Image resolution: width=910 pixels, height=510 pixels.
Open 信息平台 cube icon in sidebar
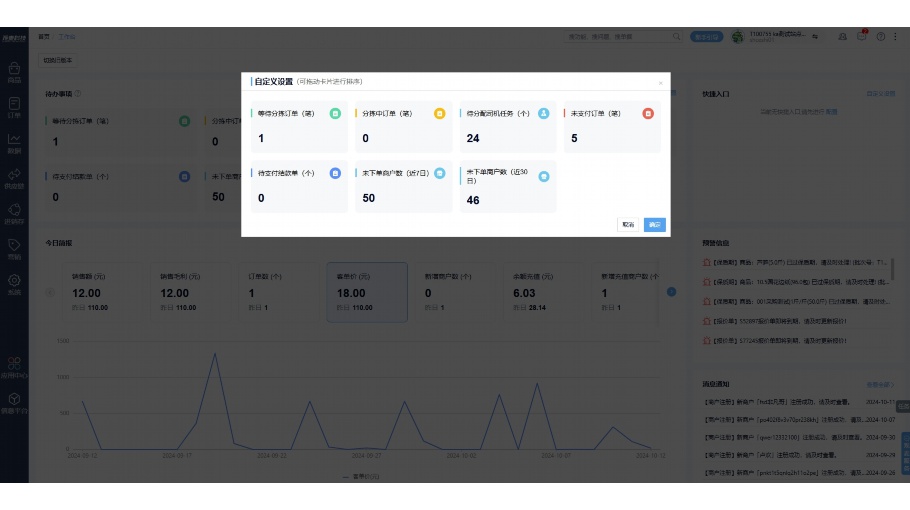15,403
